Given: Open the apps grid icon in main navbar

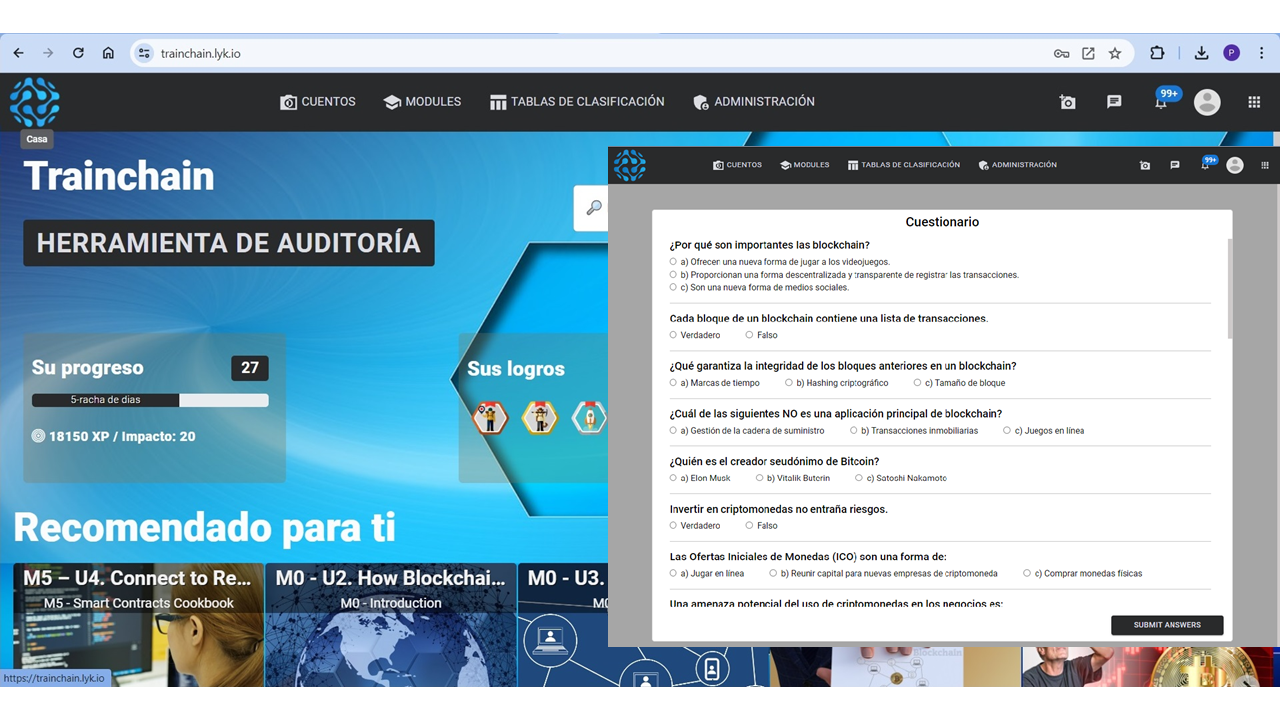Looking at the screenshot, I should pos(1254,102).
